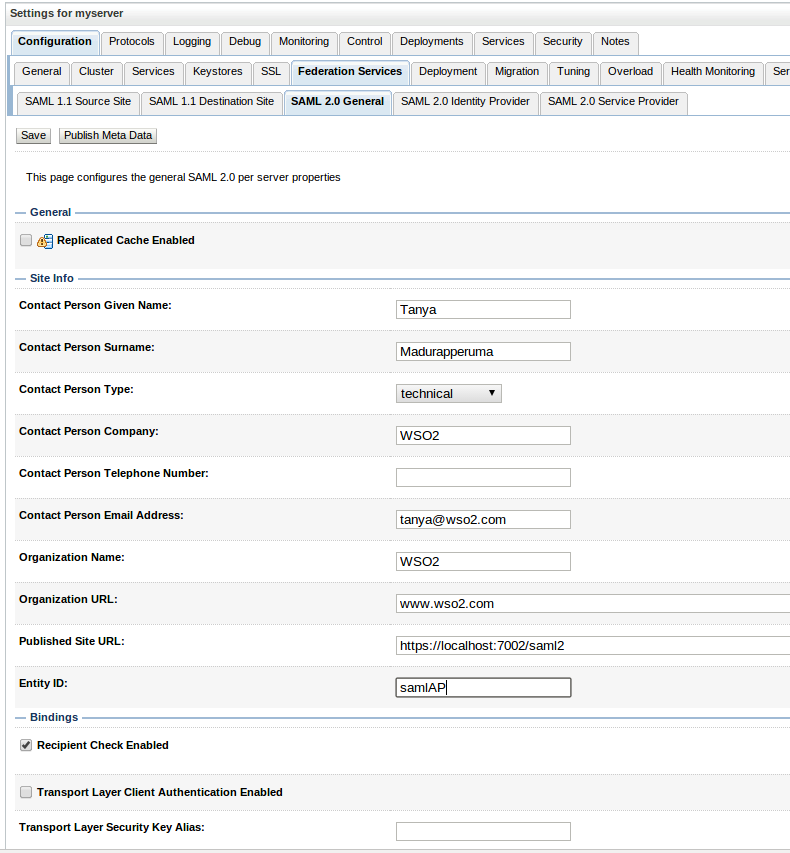Open Keystores subtab
This screenshot has width=790, height=853.
(217, 72)
